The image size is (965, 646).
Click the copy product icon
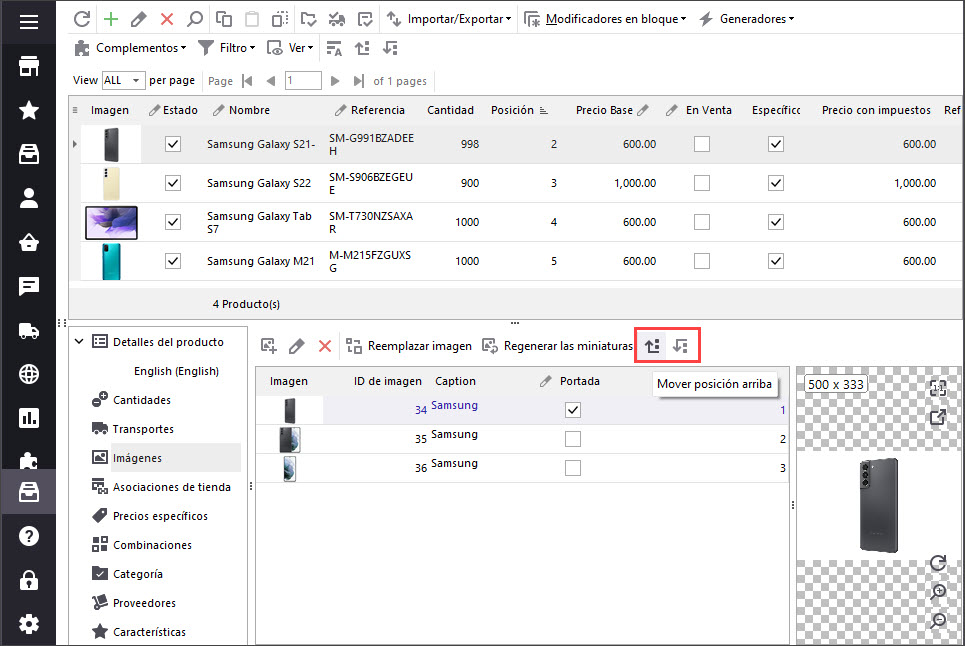(223, 18)
